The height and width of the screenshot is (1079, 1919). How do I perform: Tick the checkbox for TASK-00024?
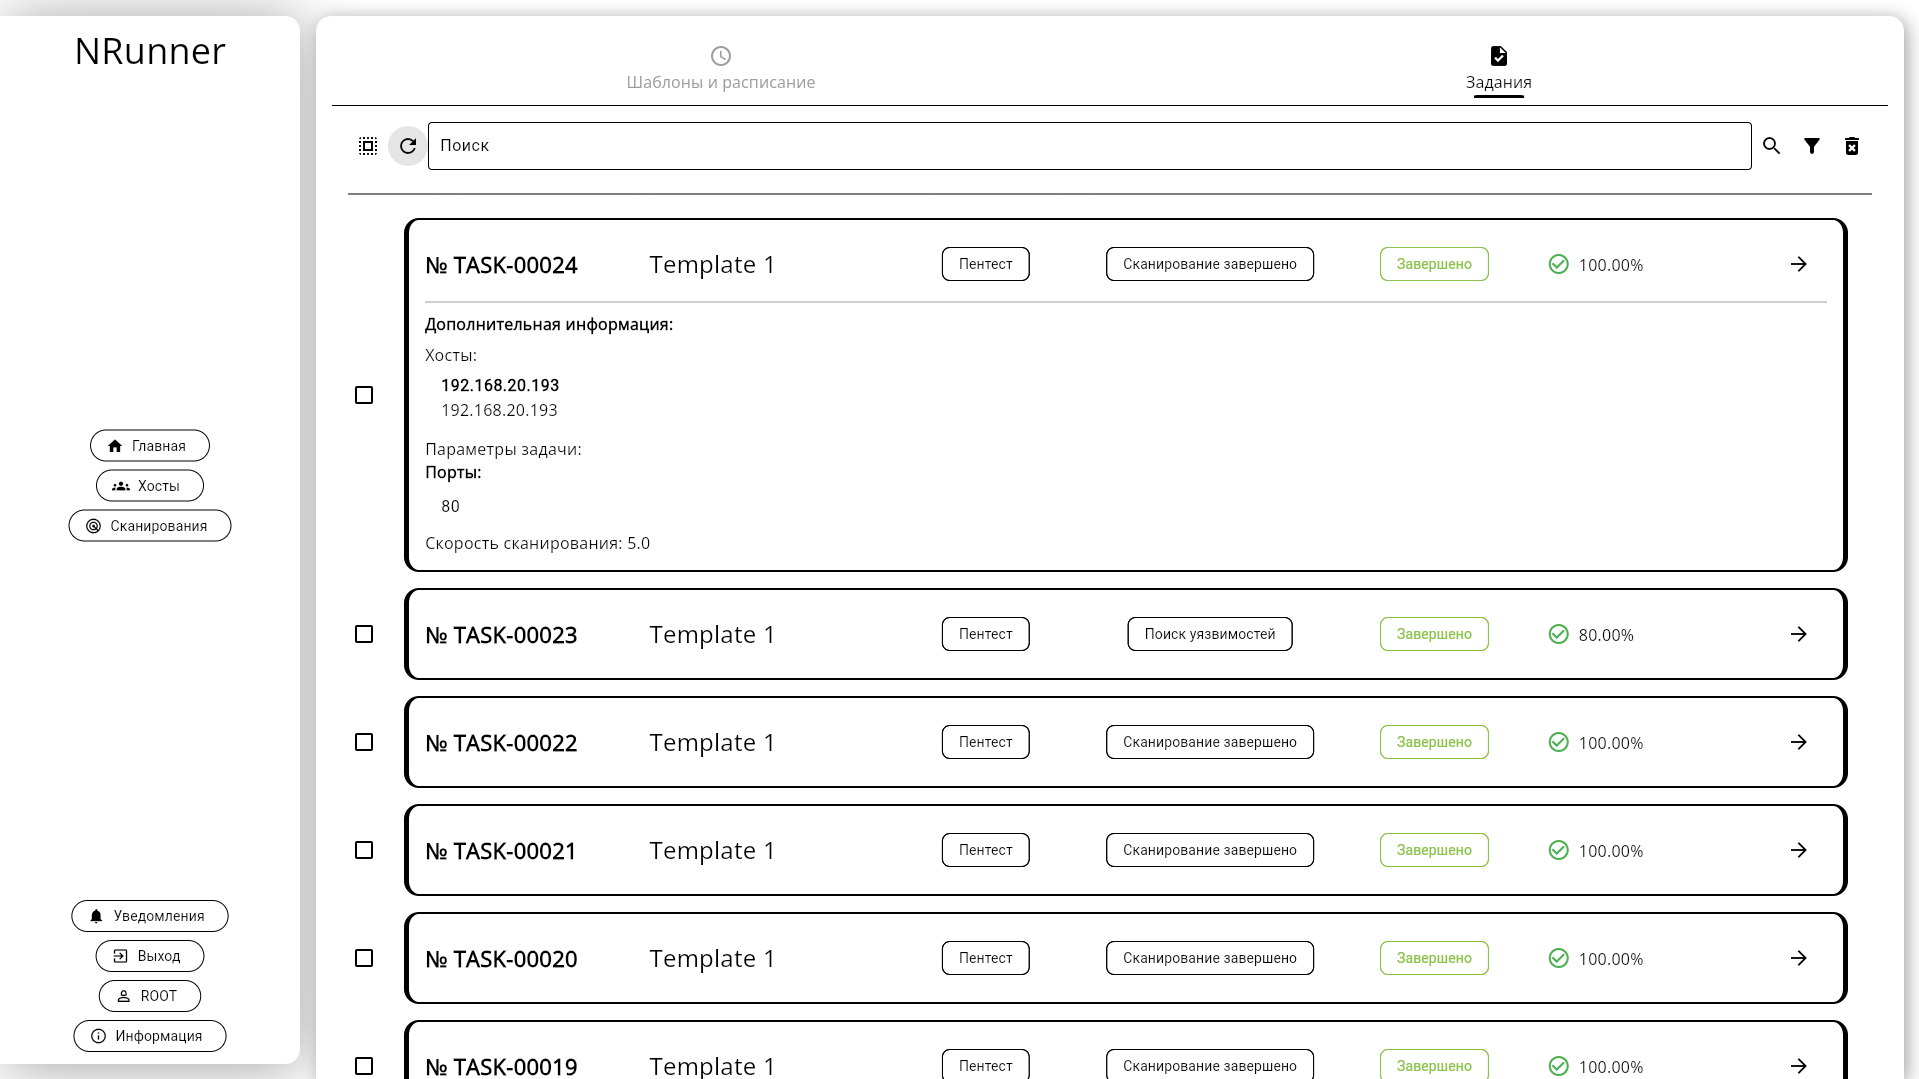click(364, 395)
